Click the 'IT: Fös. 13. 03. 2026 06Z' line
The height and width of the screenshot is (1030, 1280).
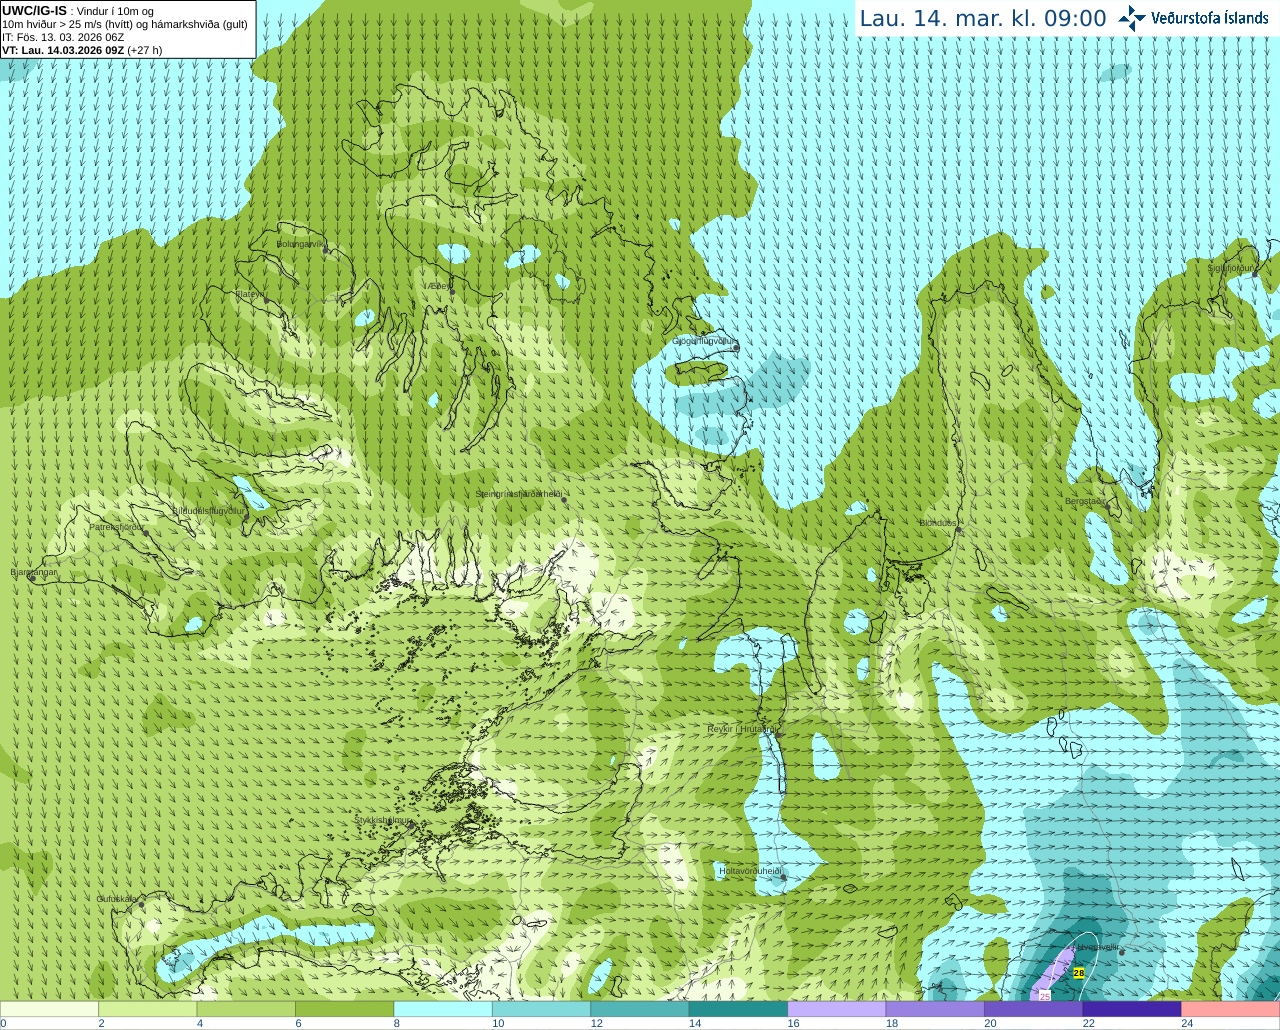click(x=63, y=37)
